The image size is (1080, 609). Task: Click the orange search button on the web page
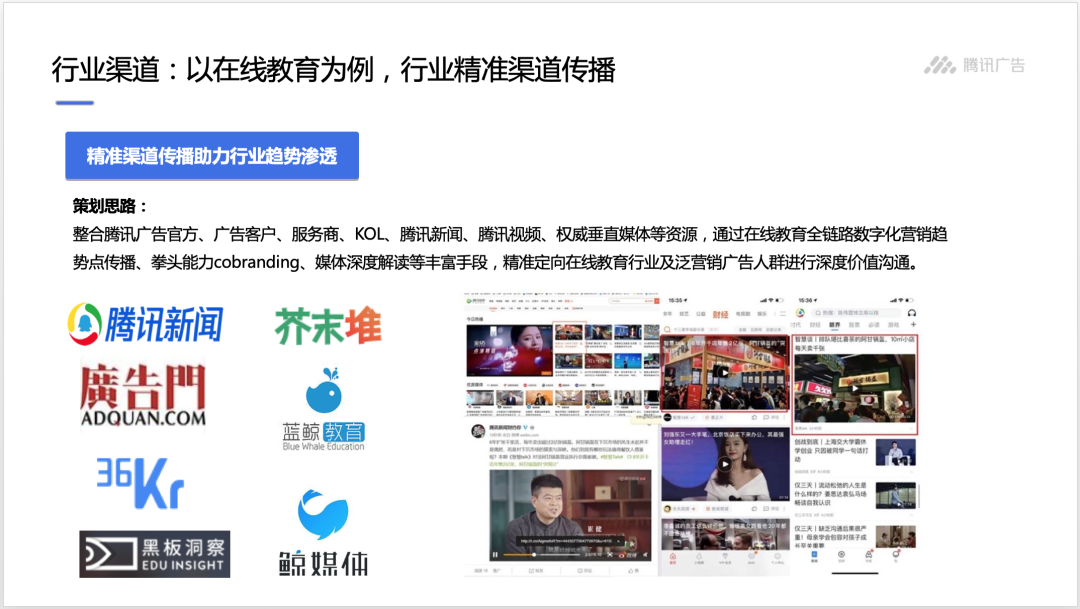click(655, 301)
